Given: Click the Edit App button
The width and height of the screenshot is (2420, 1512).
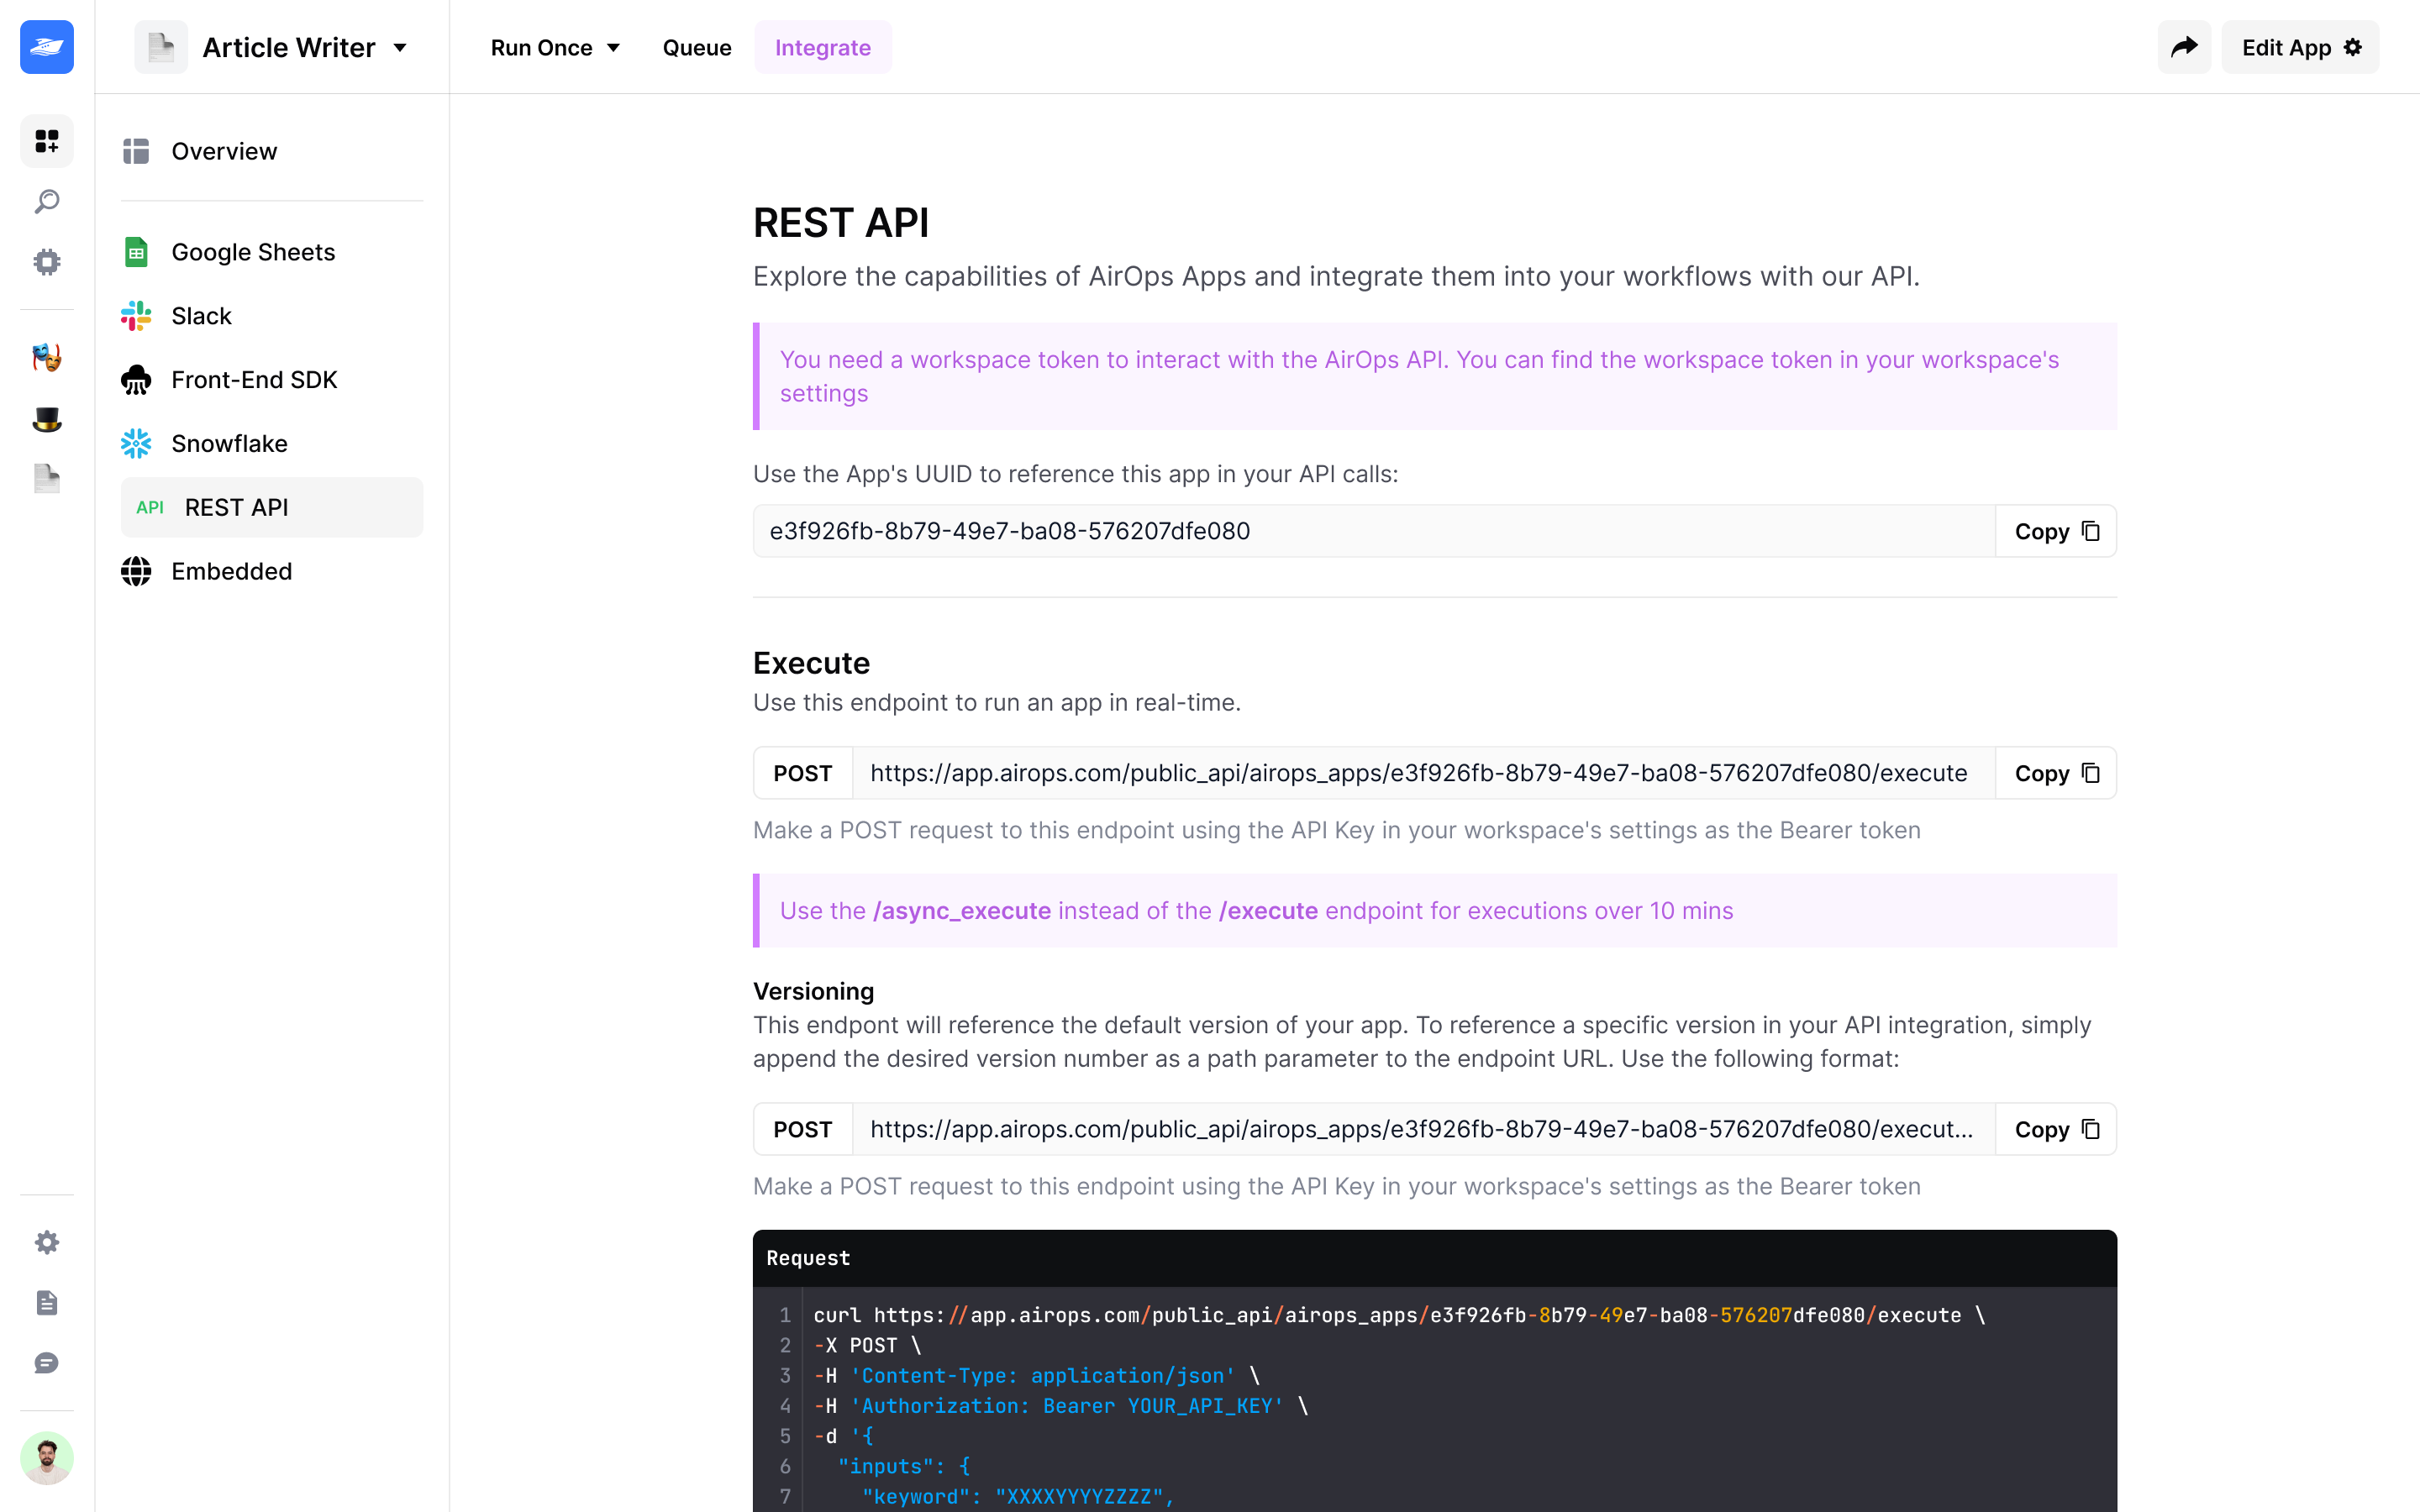Looking at the screenshot, I should click(x=2299, y=47).
